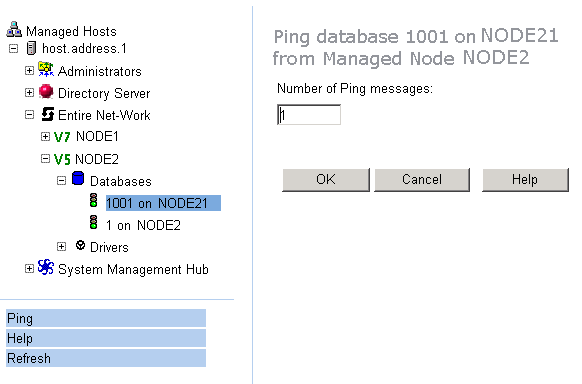Click the host.address.1 server icon

(x=32, y=48)
